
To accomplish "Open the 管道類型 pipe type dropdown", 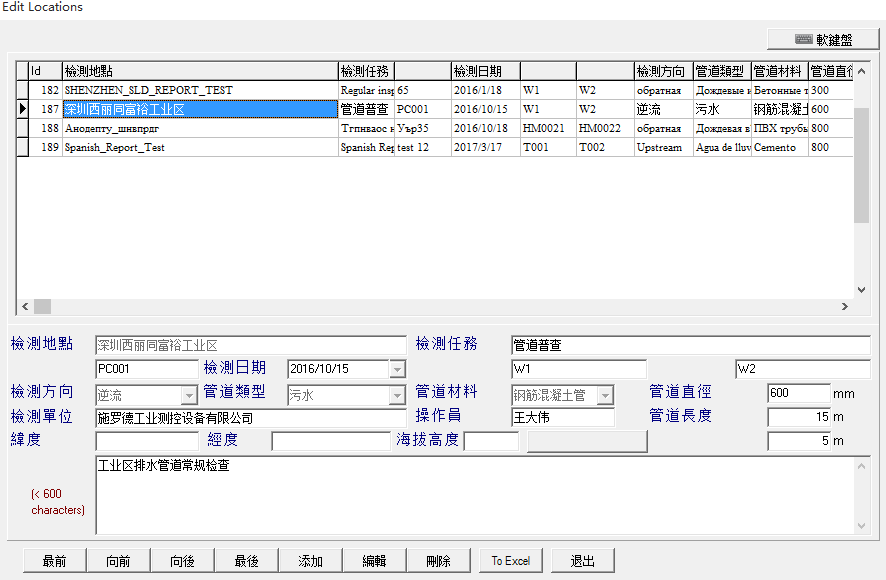I will 397,396.
